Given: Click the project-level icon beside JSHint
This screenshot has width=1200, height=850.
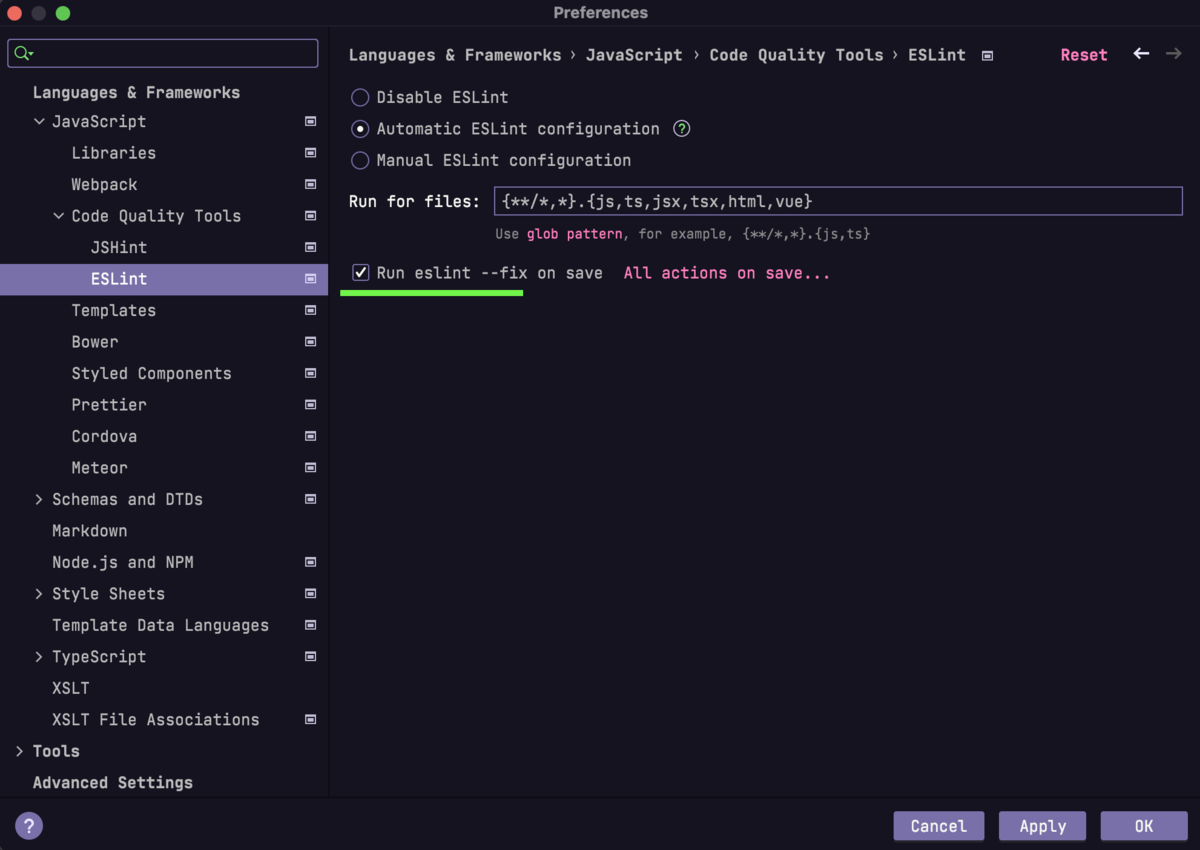Looking at the screenshot, I should 311,247.
